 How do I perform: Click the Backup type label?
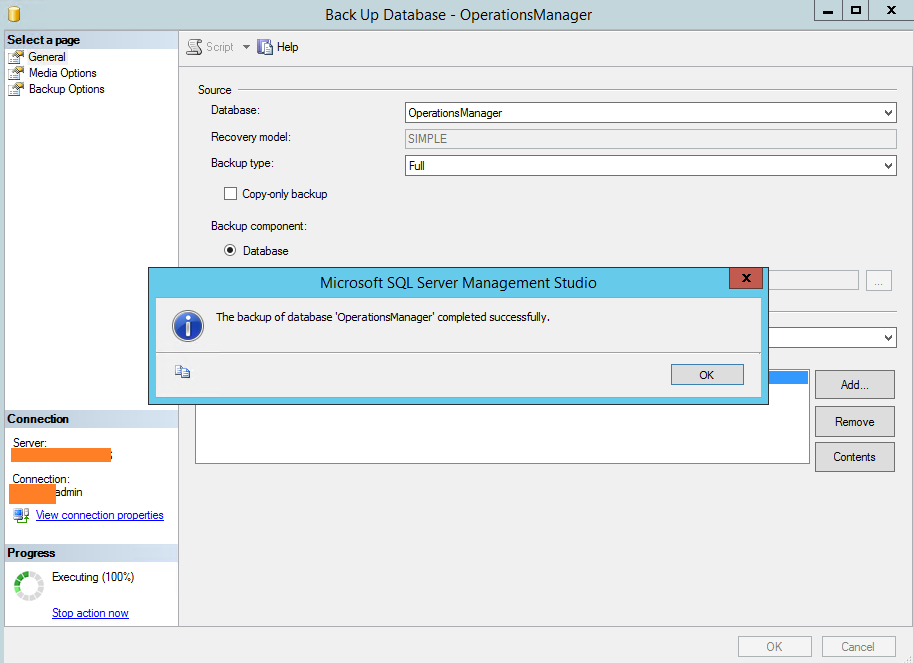(242, 163)
